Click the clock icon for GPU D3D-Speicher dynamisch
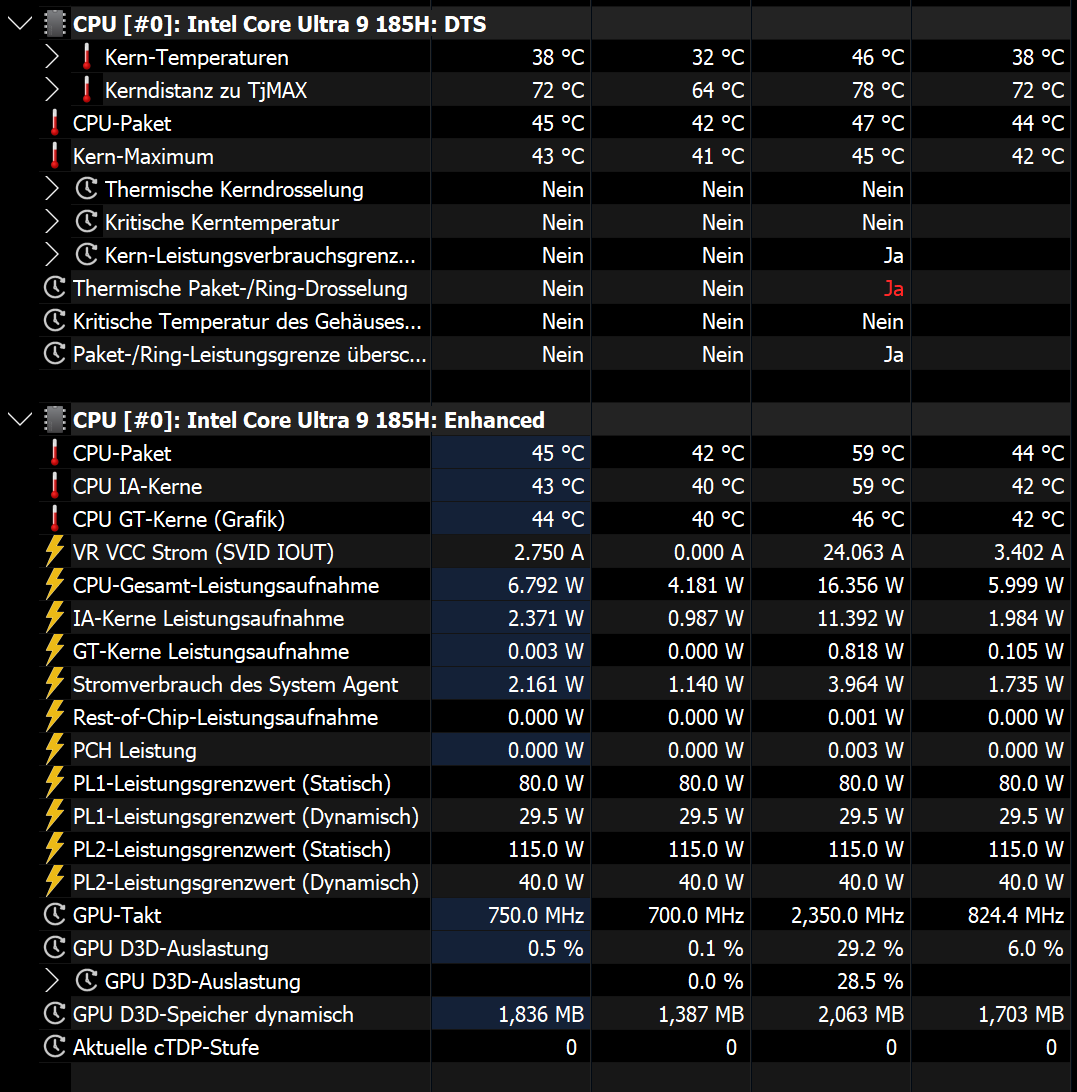Viewport: 1077px width, 1092px height. coord(54,1014)
